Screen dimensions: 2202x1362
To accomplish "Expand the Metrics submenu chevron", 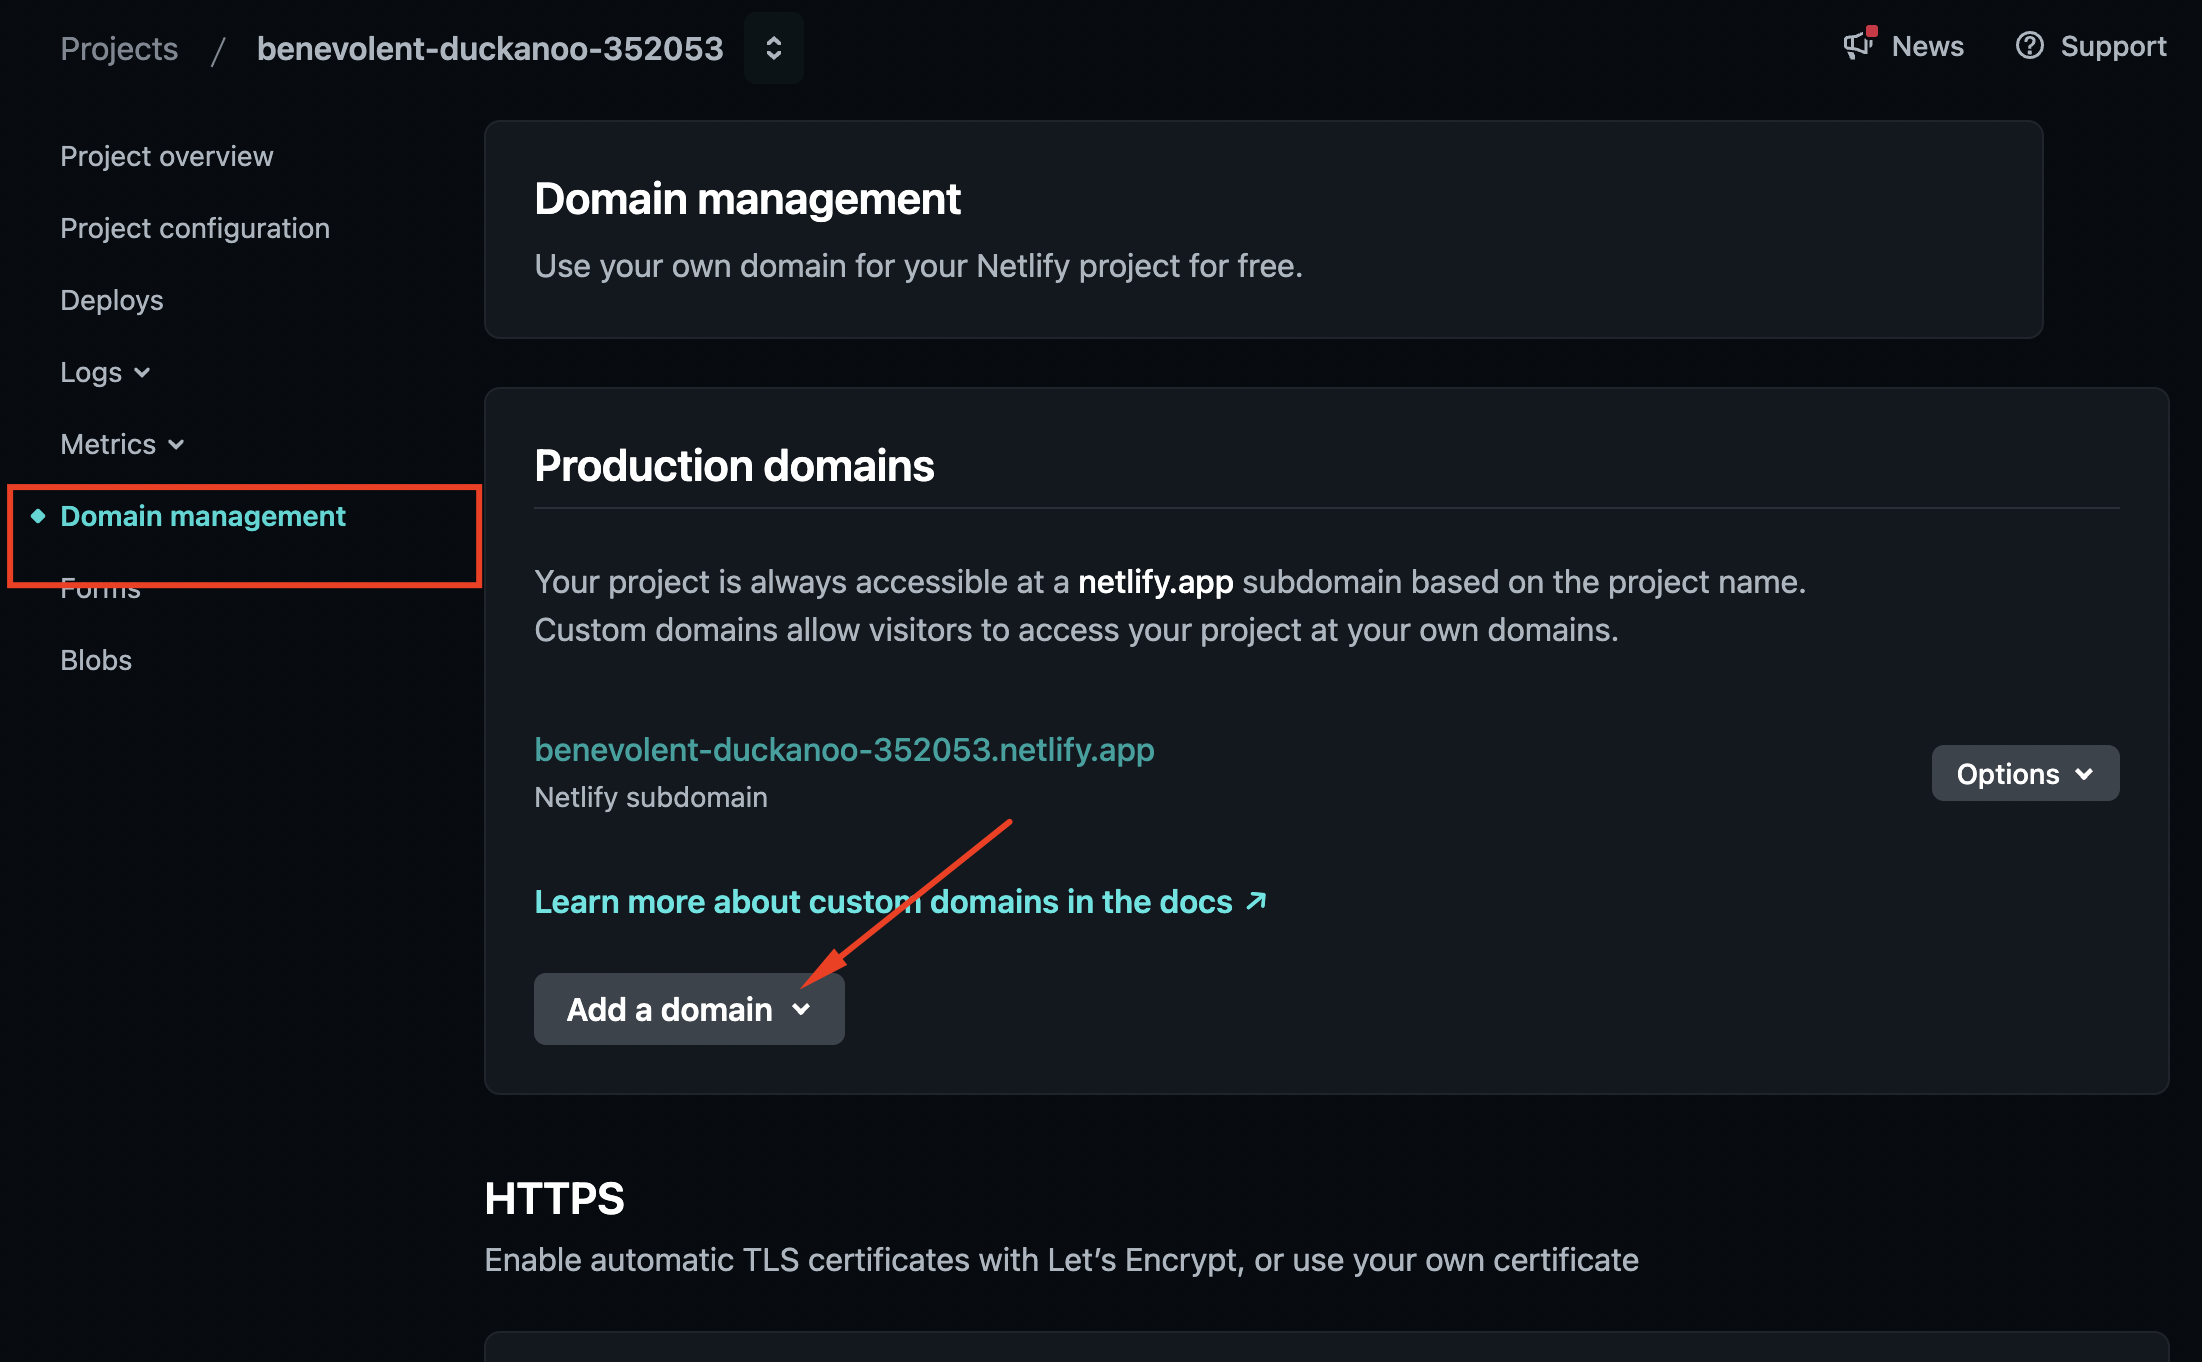I will tap(176, 445).
